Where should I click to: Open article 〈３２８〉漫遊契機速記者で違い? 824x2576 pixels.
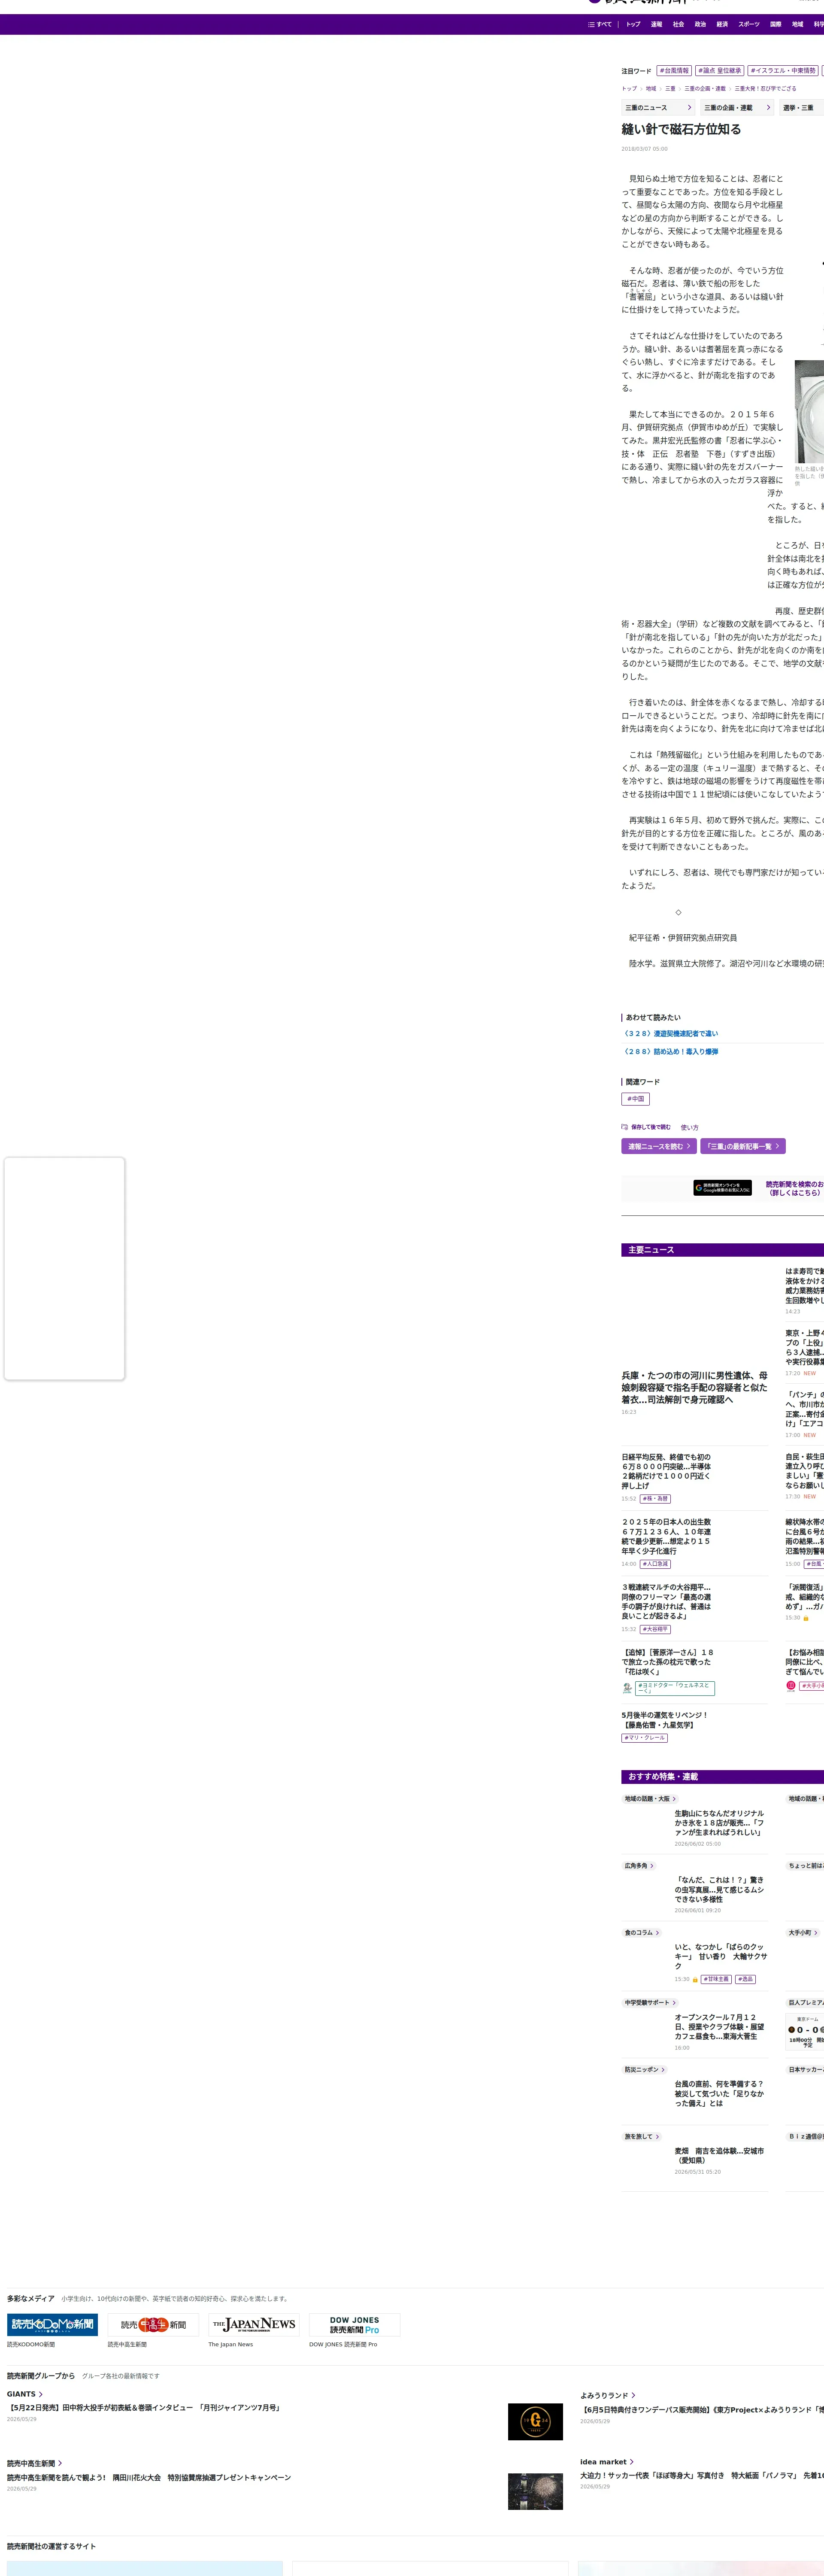point(670,1034)
